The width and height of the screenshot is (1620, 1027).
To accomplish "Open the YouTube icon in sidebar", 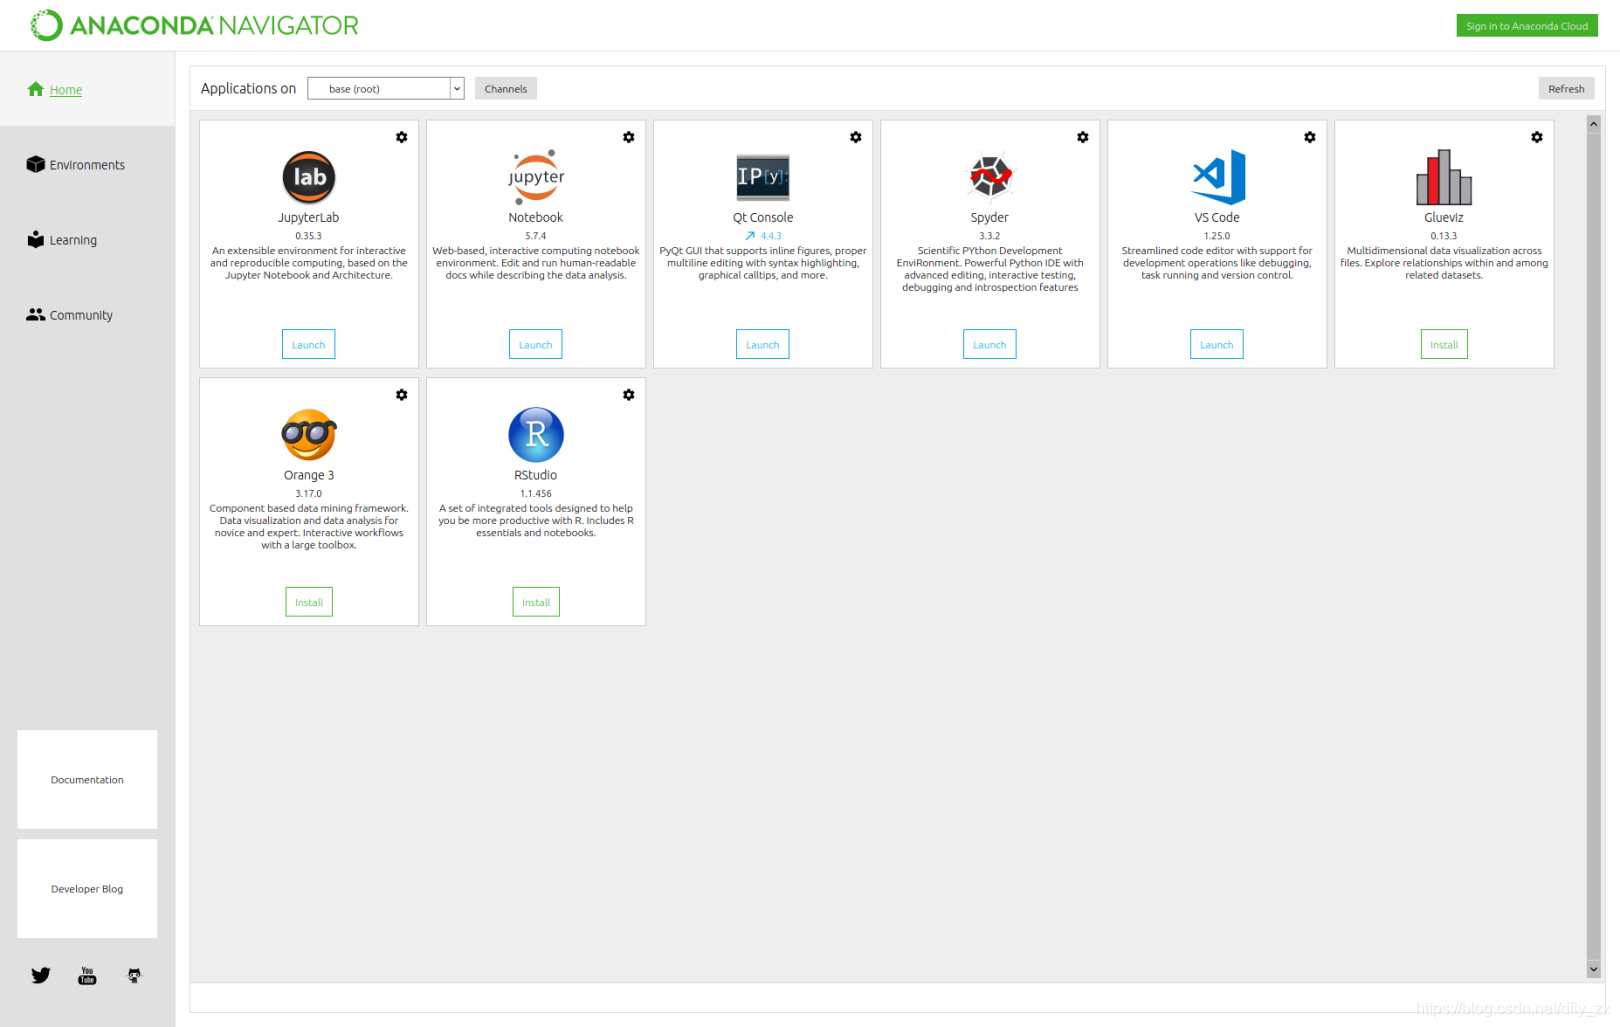I will tap(87, 976).
